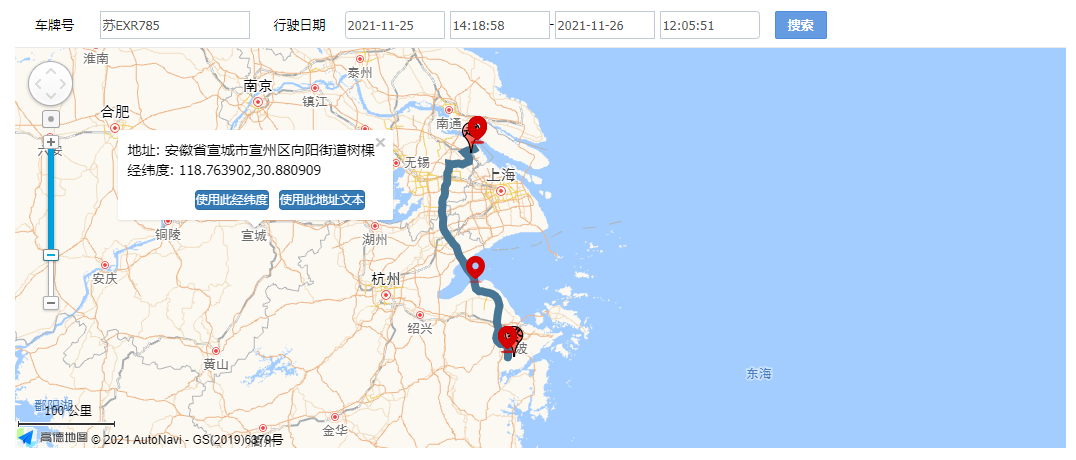Viewport: 1076px width, 460px height.
Task: Click the 湖州 city label
Action: point(375,240)
